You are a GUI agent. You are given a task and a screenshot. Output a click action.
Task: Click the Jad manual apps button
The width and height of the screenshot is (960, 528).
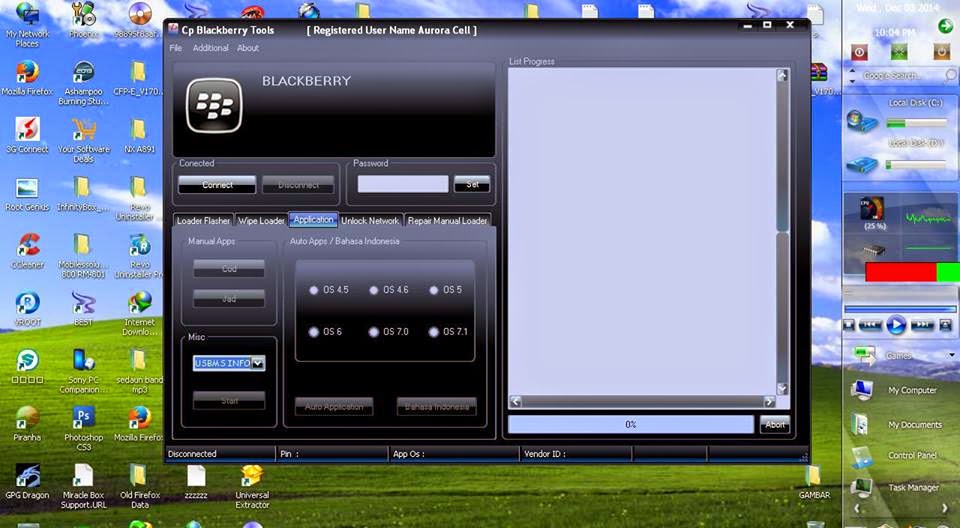tap(229, 298)
